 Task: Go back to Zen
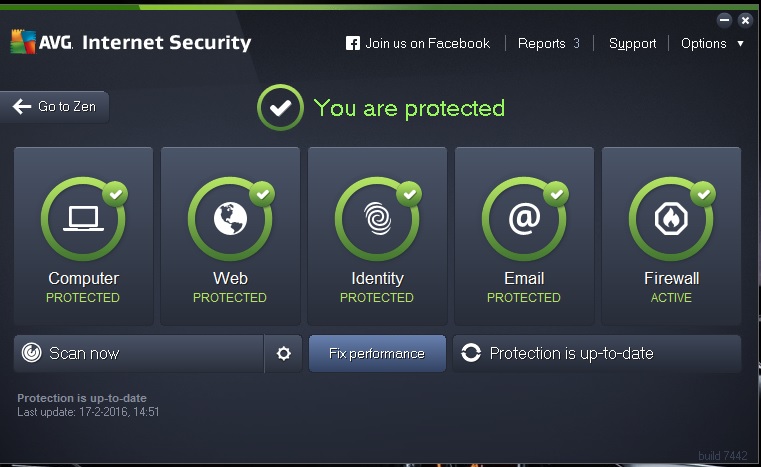(x=55, y=107)
